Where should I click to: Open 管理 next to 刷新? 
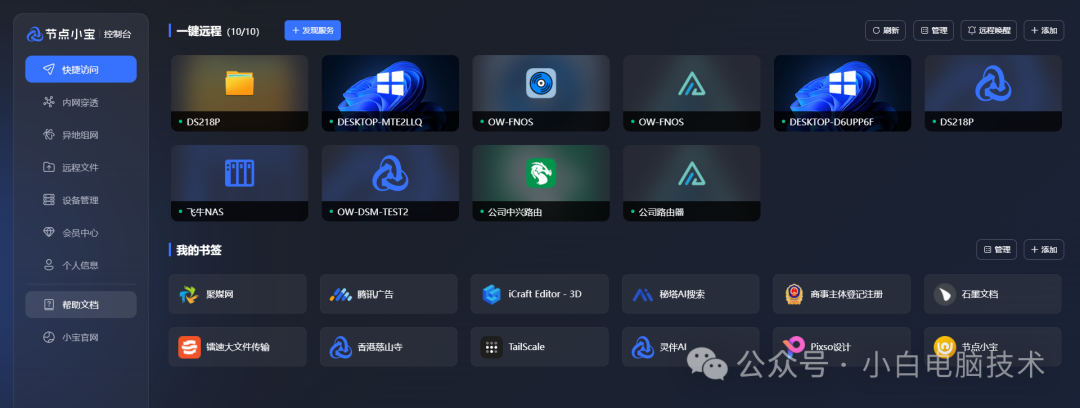coord(933,30)
